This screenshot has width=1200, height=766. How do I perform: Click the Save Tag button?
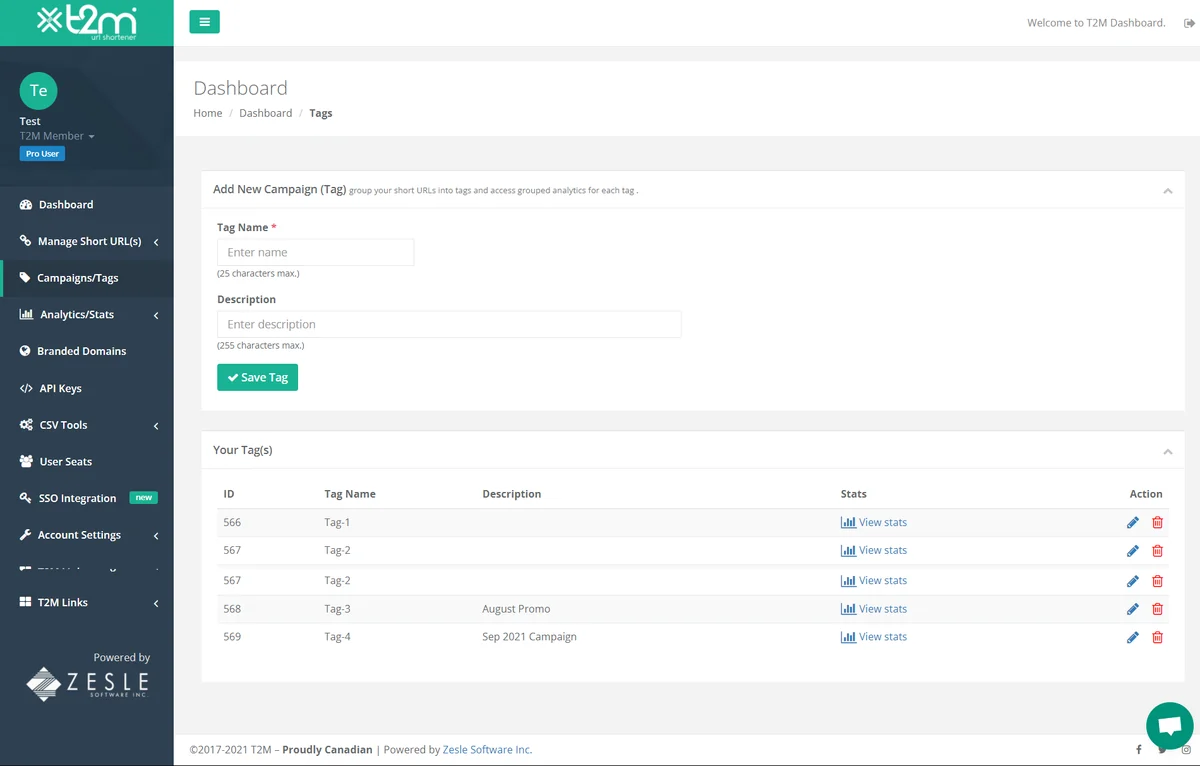[257, 377]
